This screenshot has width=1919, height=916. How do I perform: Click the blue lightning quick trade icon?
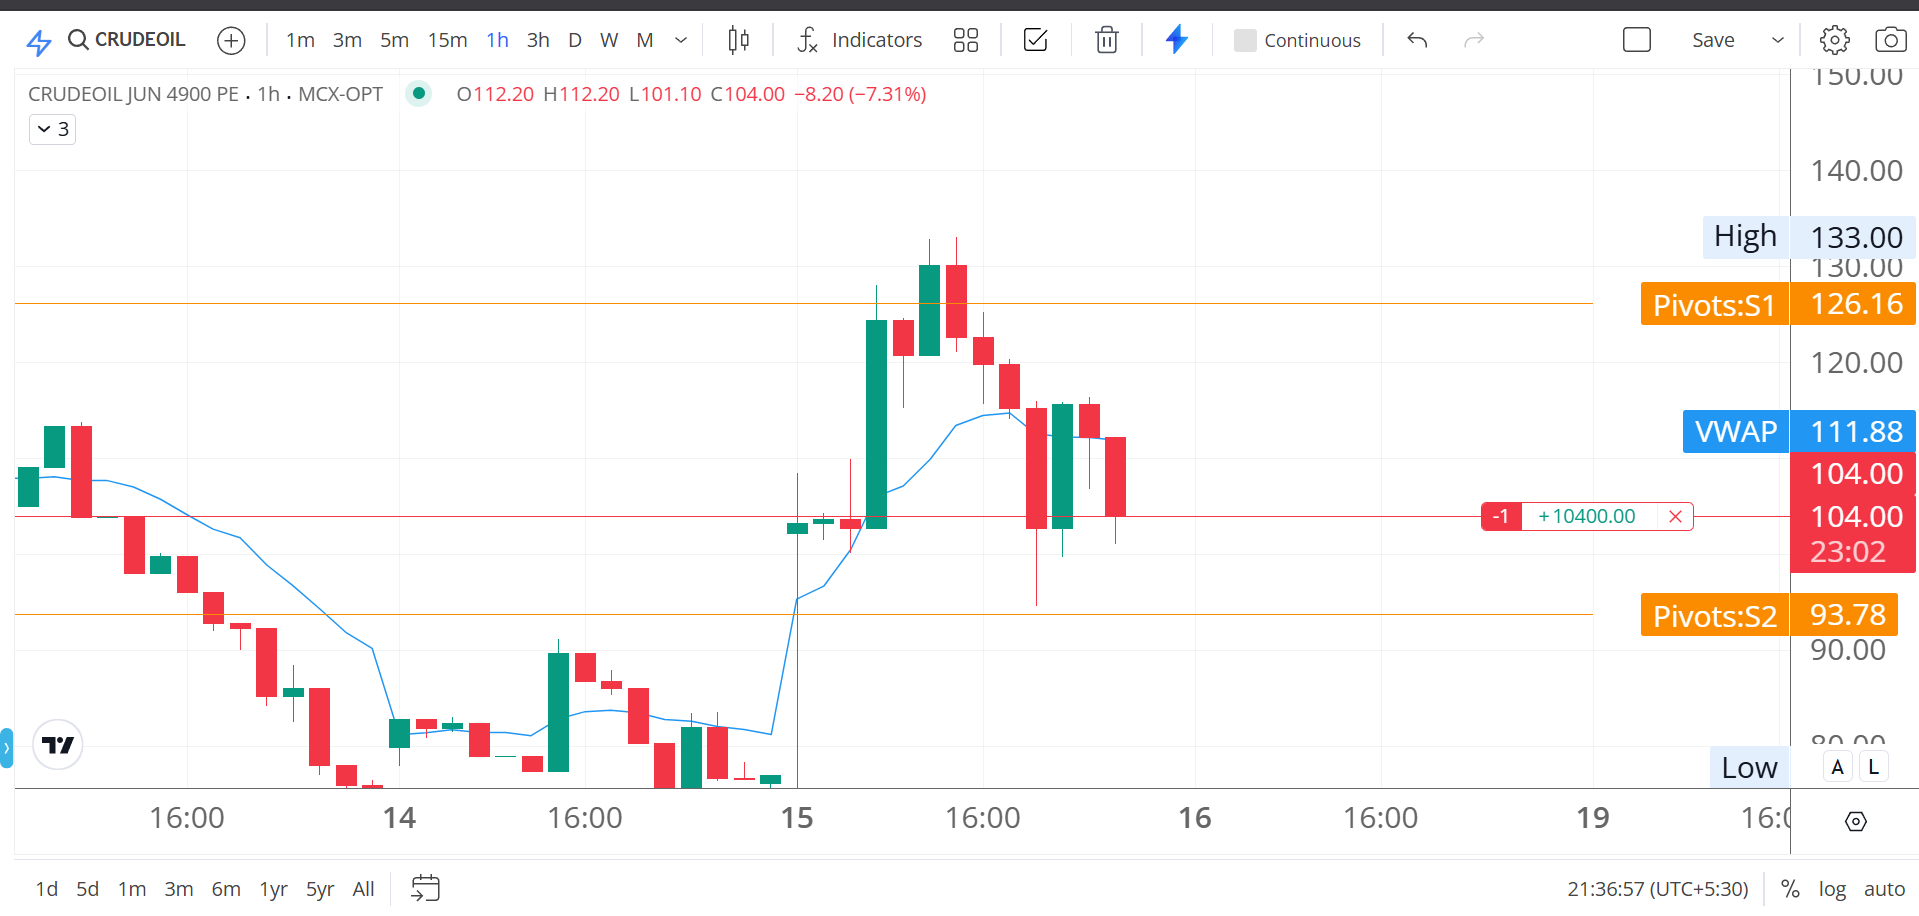tap(1177, 40)
